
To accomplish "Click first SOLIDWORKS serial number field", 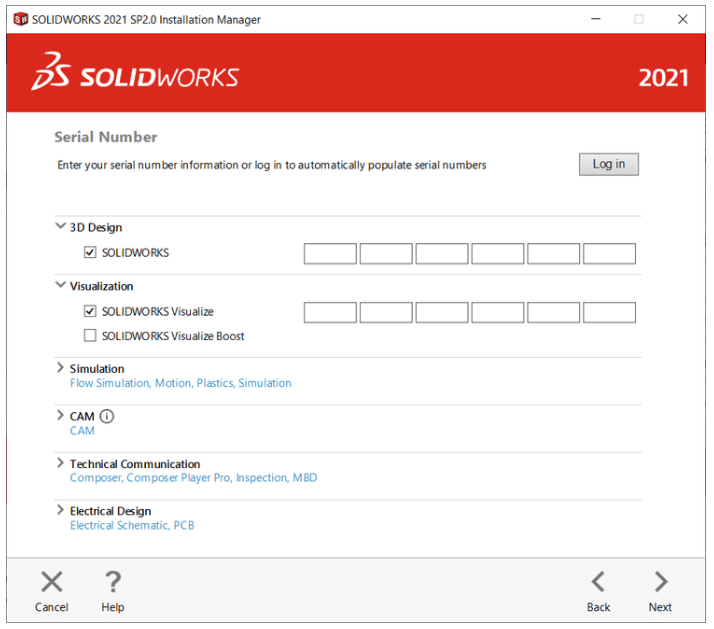I will pos(330,254).
